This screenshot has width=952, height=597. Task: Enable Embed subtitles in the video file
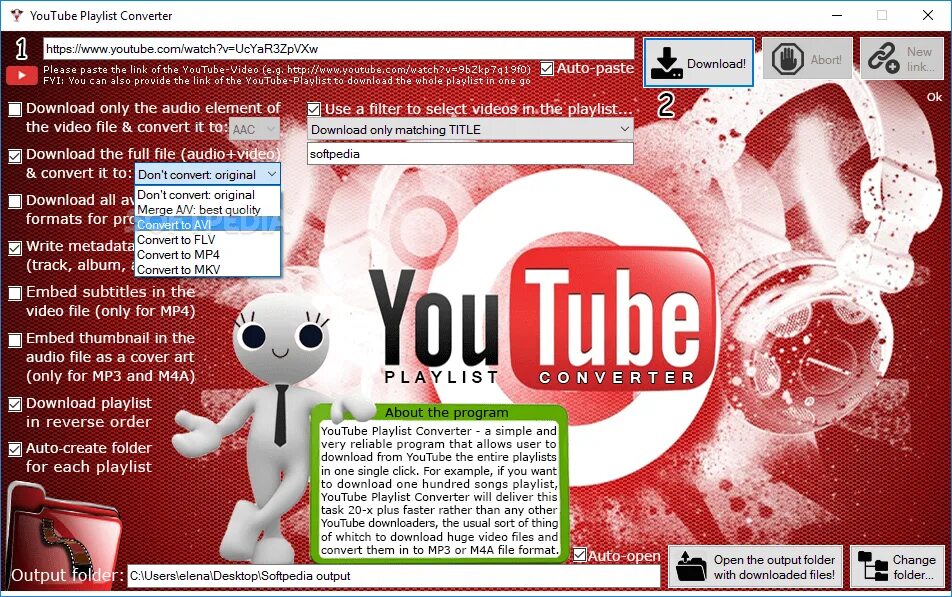(15, 293)
